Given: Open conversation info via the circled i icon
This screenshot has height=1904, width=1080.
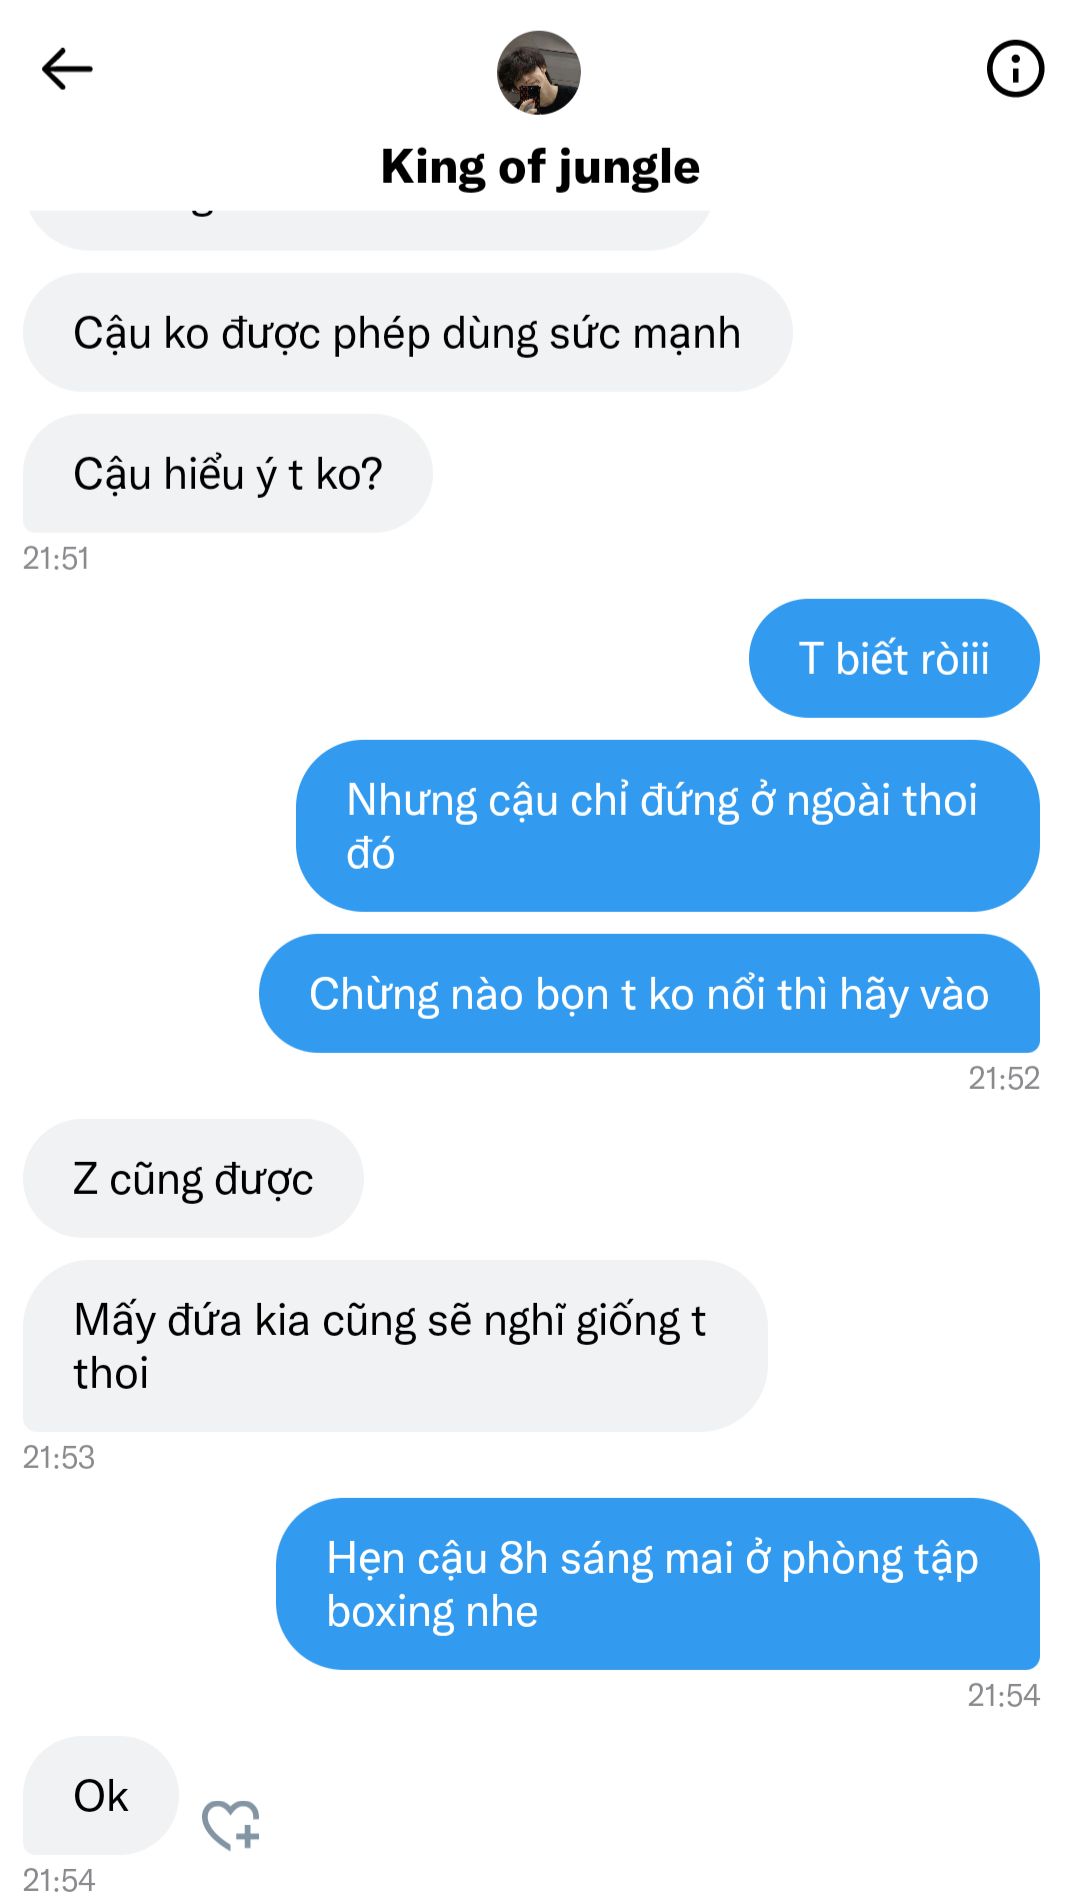Looking at the screenshot, I should [x=1015, y=69].
